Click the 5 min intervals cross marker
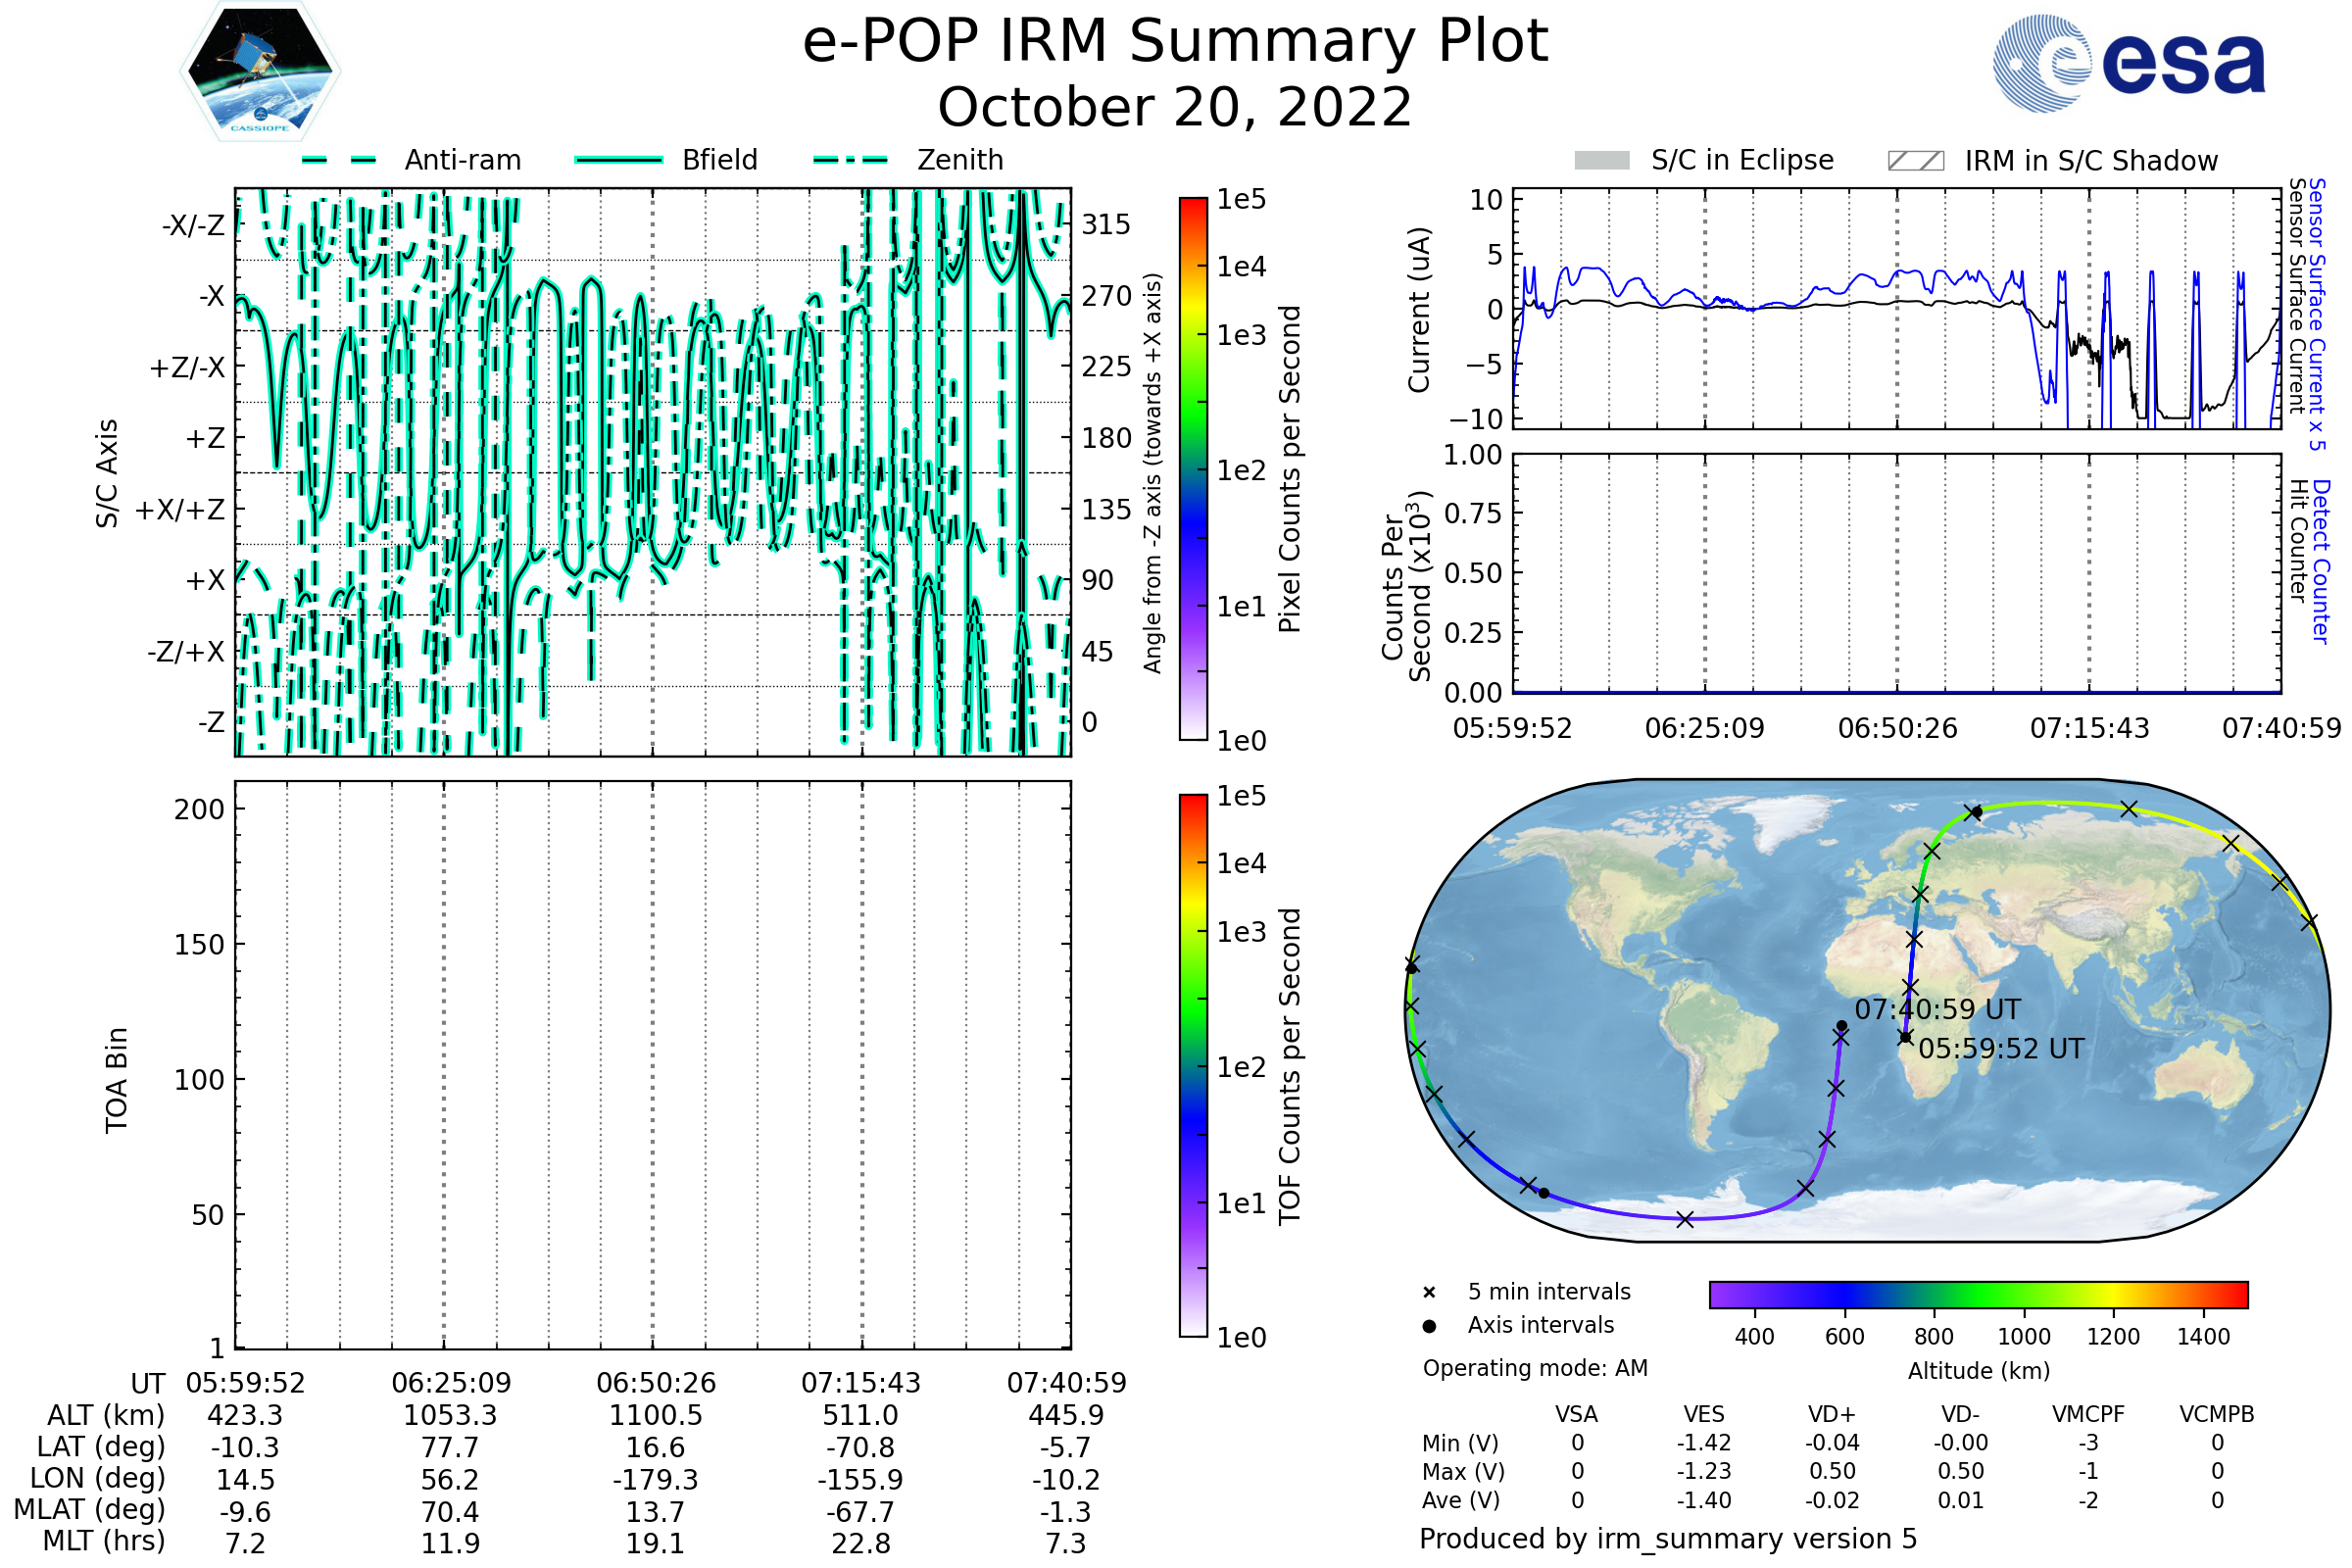Screen dimensions: 2352x1568 point(1429,1293)
